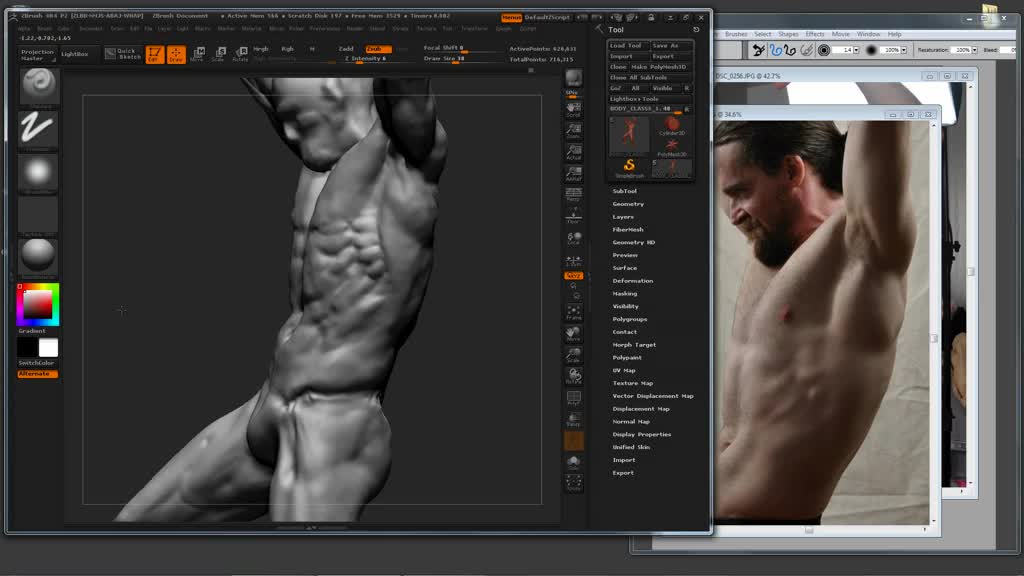
Task: Toggle the Transp transparency icon
Action: (573, 419)
